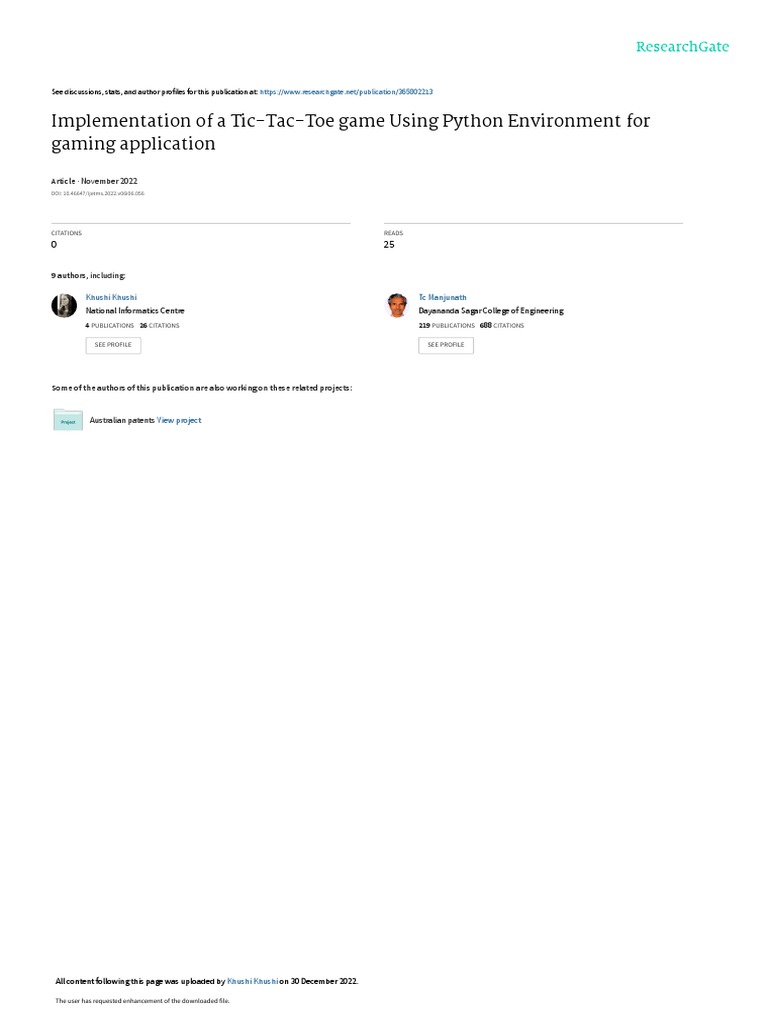The image size is (768, 1024).
Task: Click the DOI text below the article date
Action: point(97,193)
